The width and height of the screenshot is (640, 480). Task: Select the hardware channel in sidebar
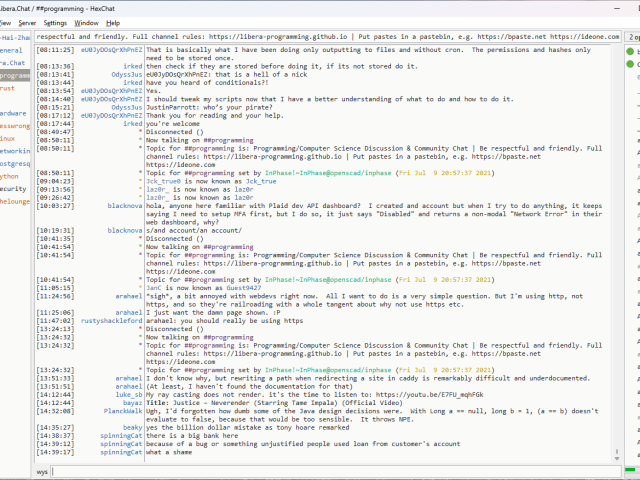click(x=14, y=113)
